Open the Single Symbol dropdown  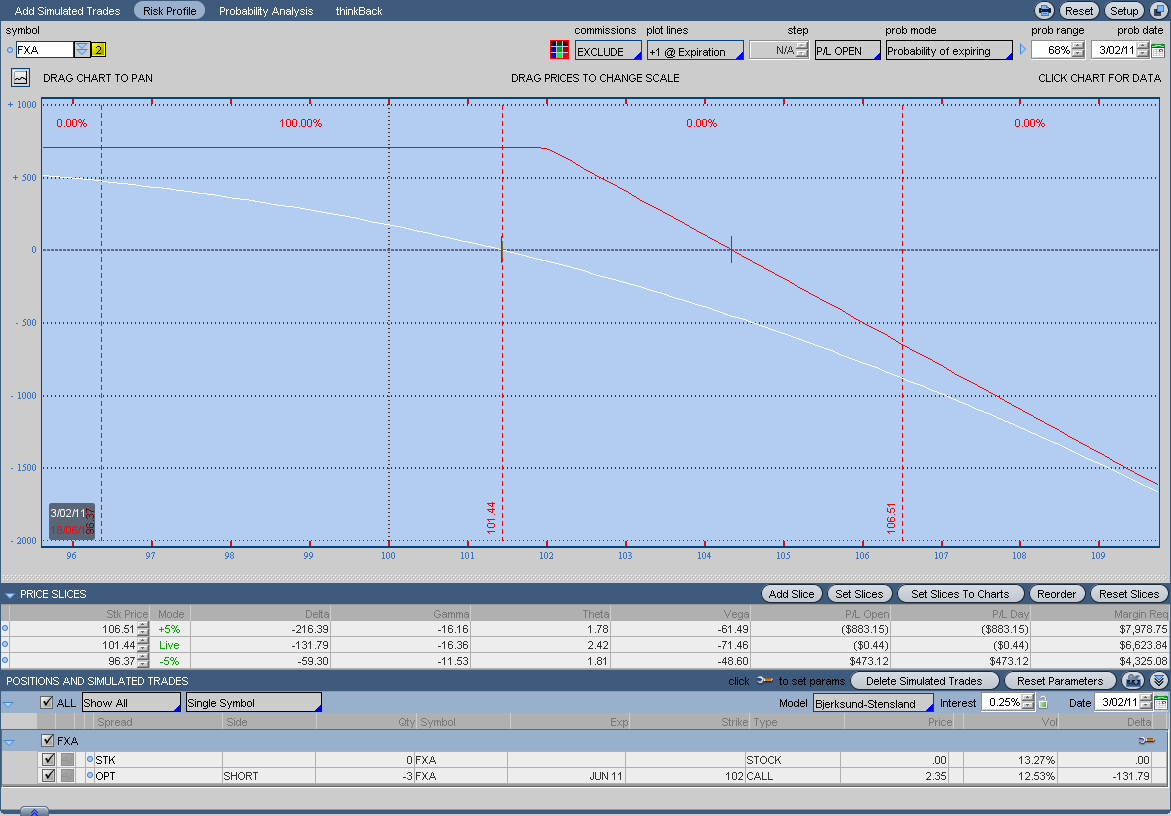click(x=254, y=703)
